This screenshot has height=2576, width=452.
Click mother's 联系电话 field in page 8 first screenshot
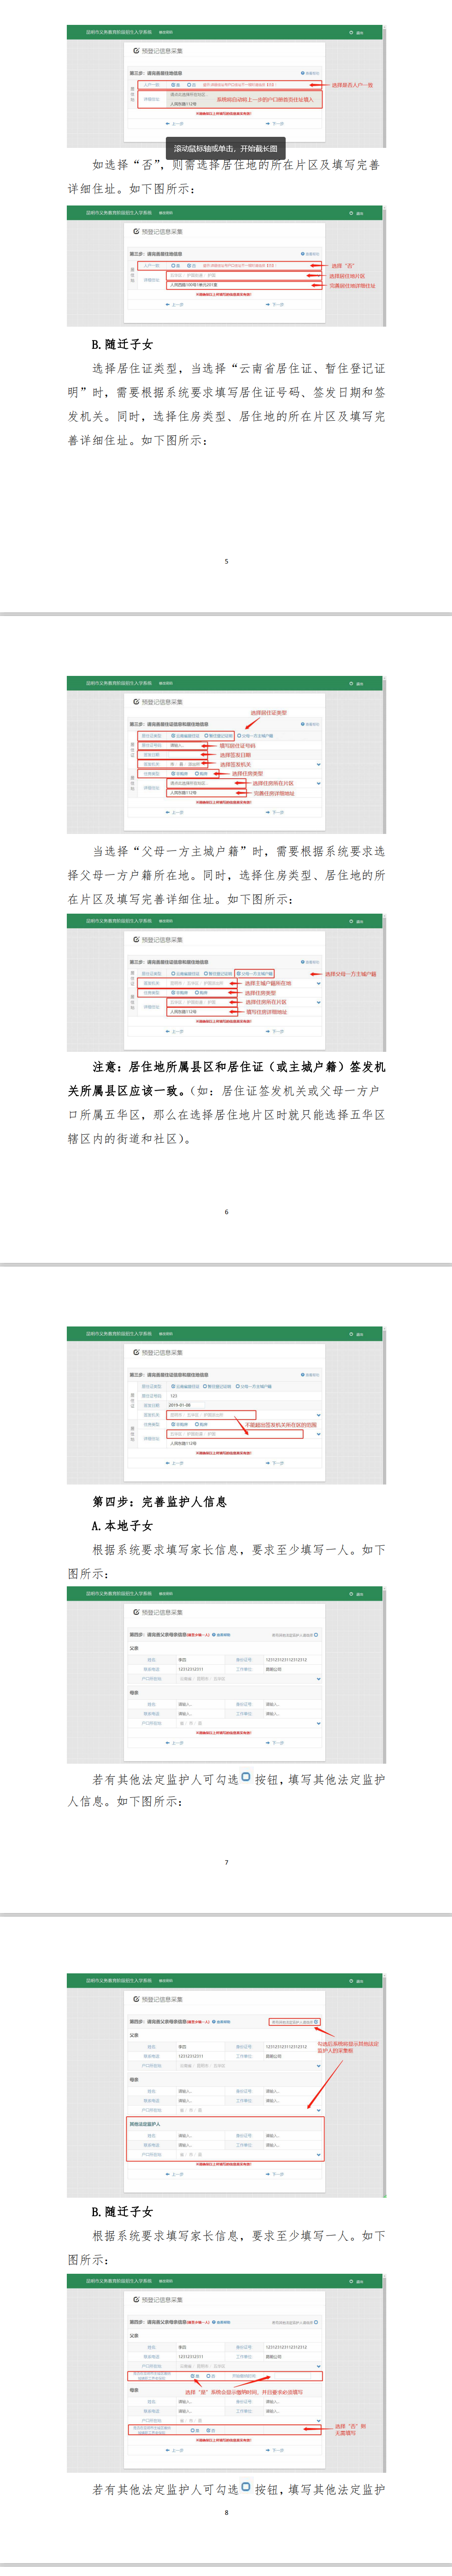(x=204, y=2101)
